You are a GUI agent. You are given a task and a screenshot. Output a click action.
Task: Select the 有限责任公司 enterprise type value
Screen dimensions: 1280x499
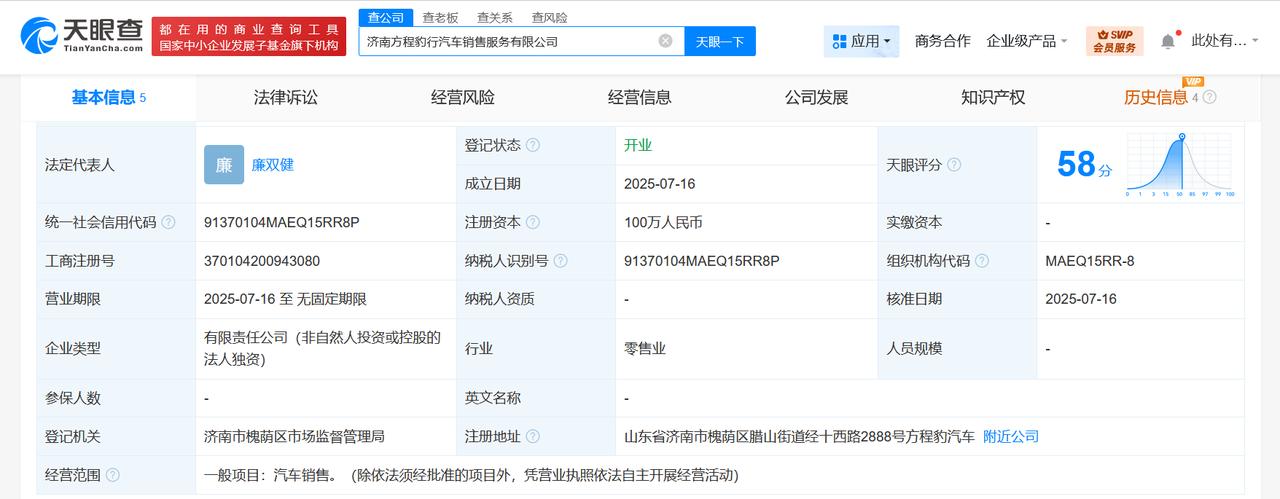pyautogui.click(x=322, y=349)
